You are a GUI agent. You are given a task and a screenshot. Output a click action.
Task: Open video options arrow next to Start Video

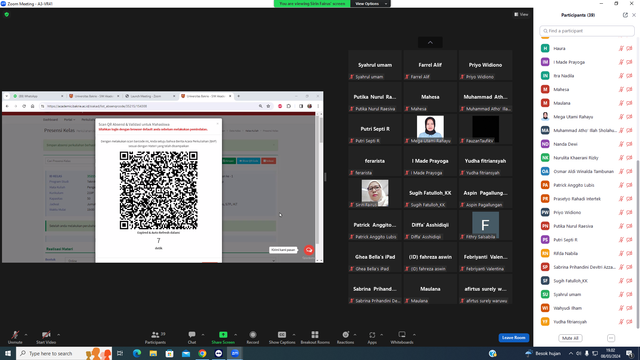pyautogui.click(x=59, y=335)
